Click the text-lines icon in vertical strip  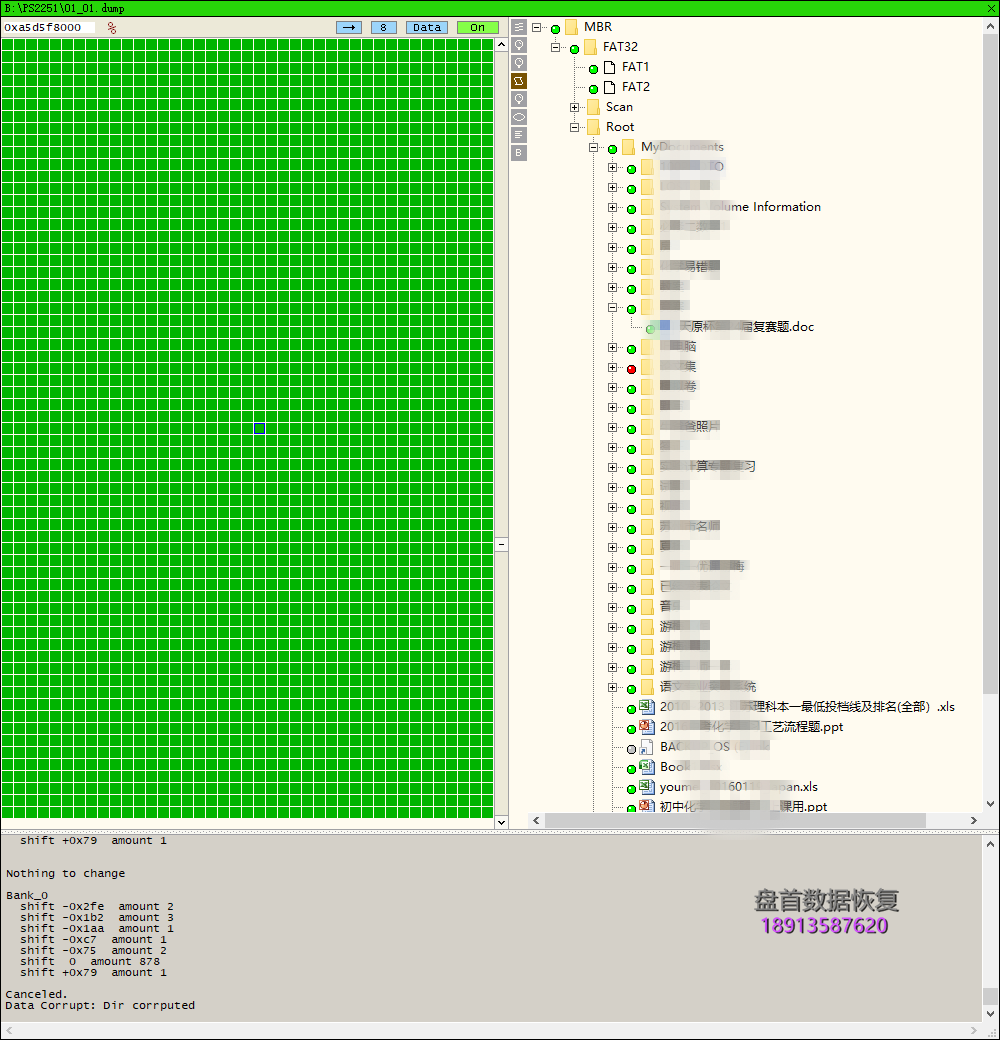(519, 135)
